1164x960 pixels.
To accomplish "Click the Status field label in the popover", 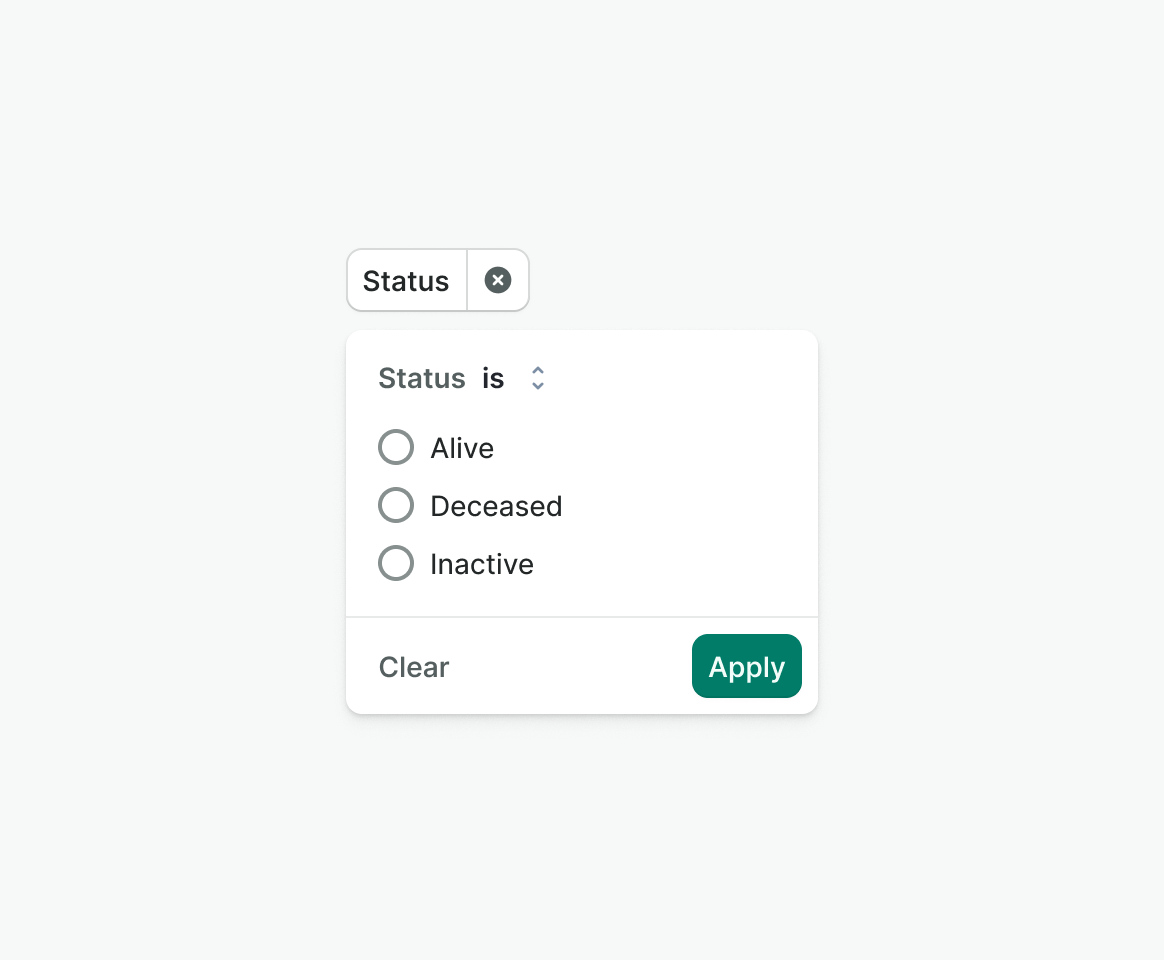I will (x=422, y=378).
